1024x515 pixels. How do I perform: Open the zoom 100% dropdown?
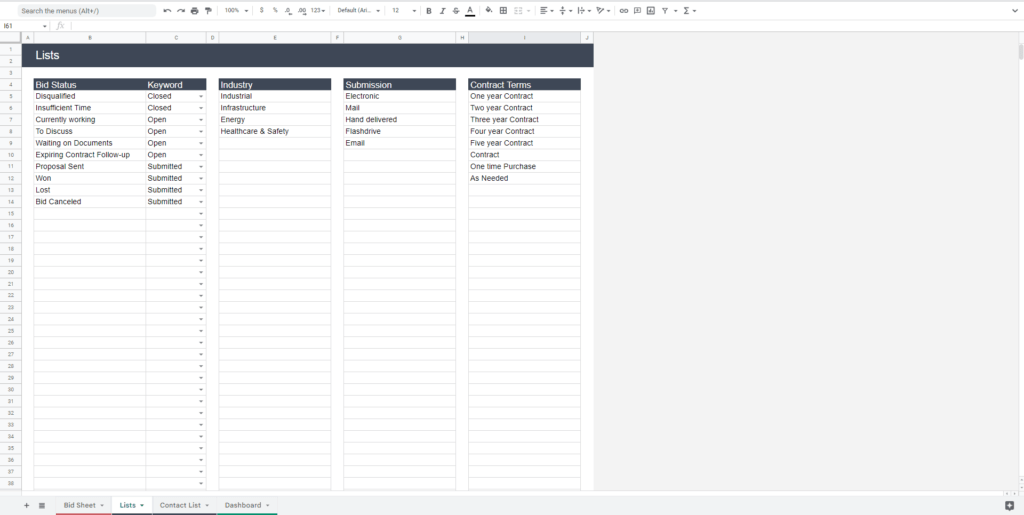(236, 11)
